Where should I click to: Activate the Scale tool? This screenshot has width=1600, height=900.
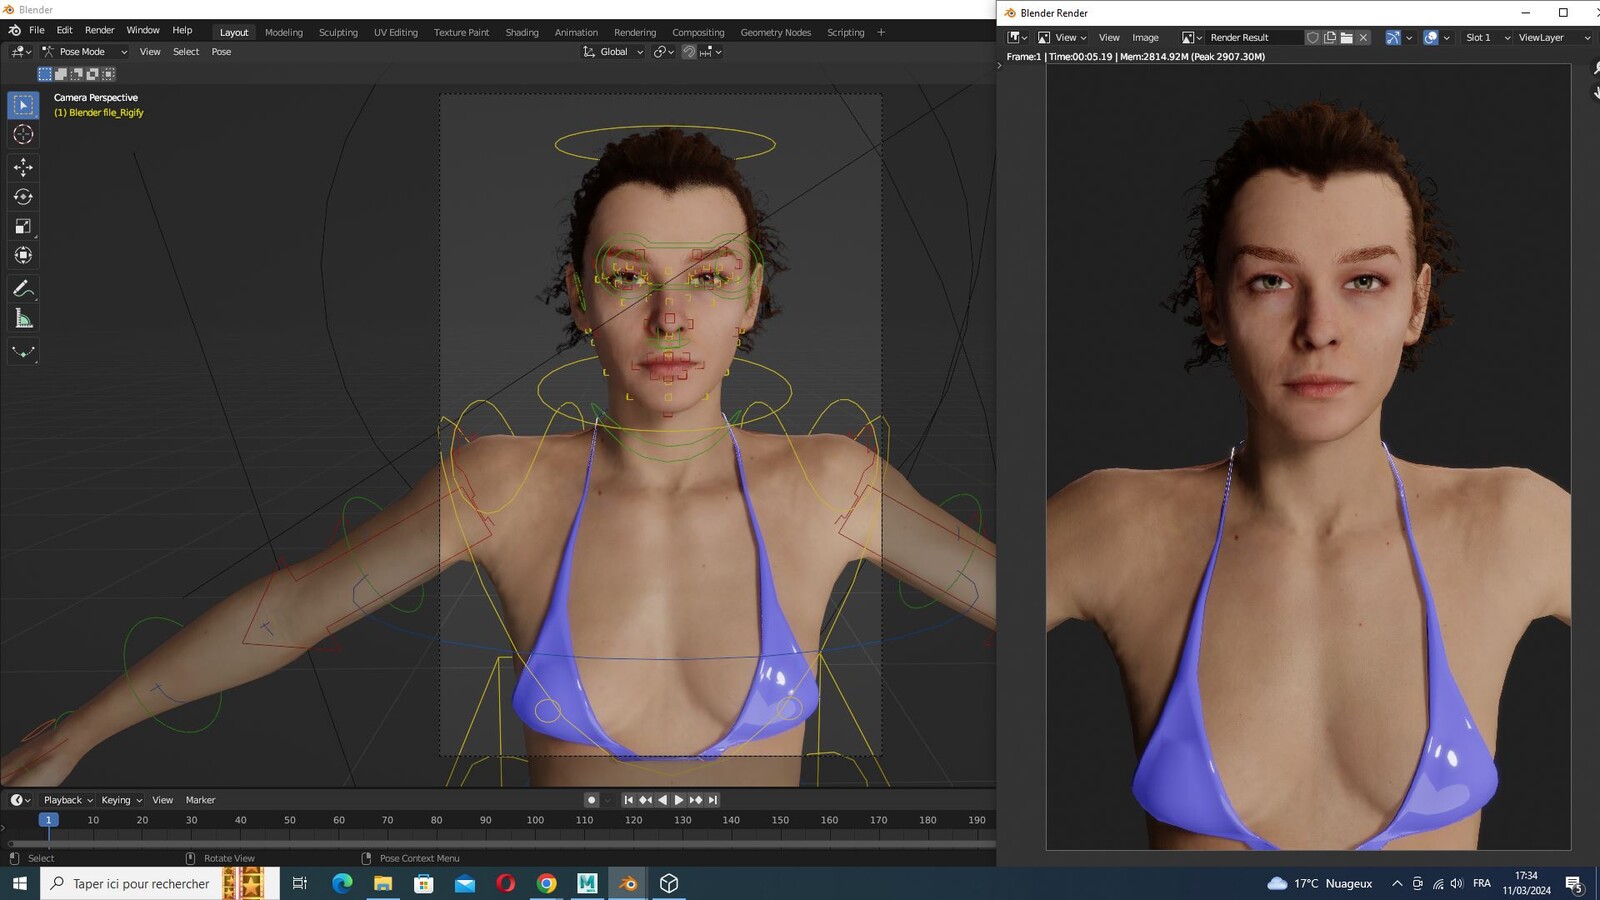[23, 226]
